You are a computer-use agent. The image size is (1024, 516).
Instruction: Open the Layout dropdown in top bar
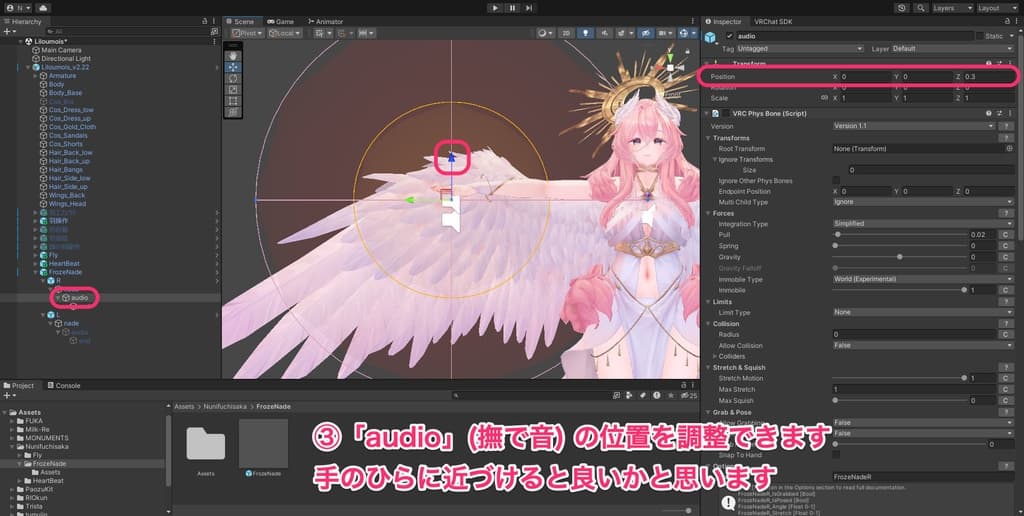click(997, 8)
